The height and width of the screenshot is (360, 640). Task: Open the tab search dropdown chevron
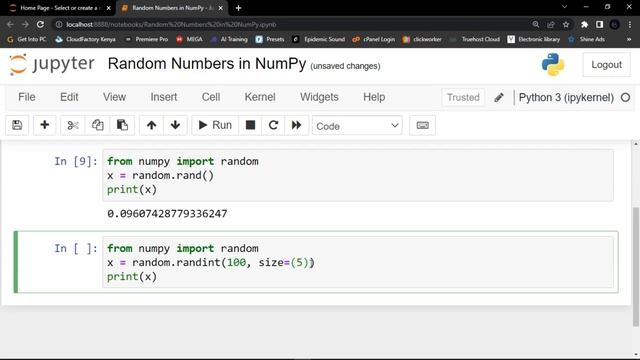[564, 7]
